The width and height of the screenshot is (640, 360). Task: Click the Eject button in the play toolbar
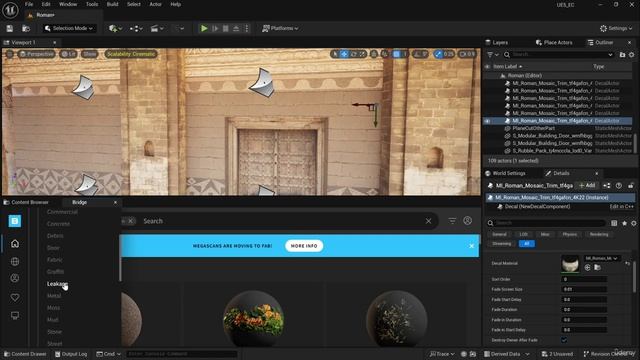(x=236, y=28)
